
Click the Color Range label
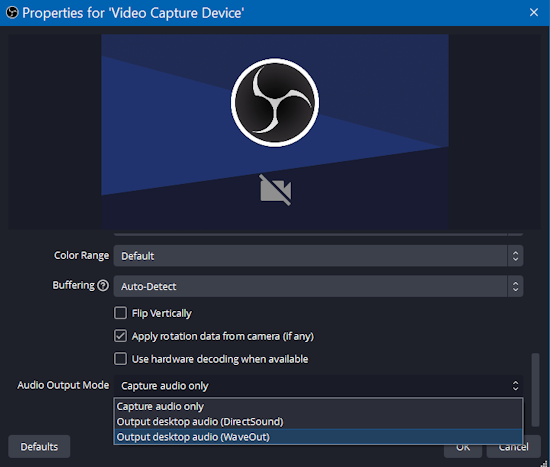click(x=81, y=255)
